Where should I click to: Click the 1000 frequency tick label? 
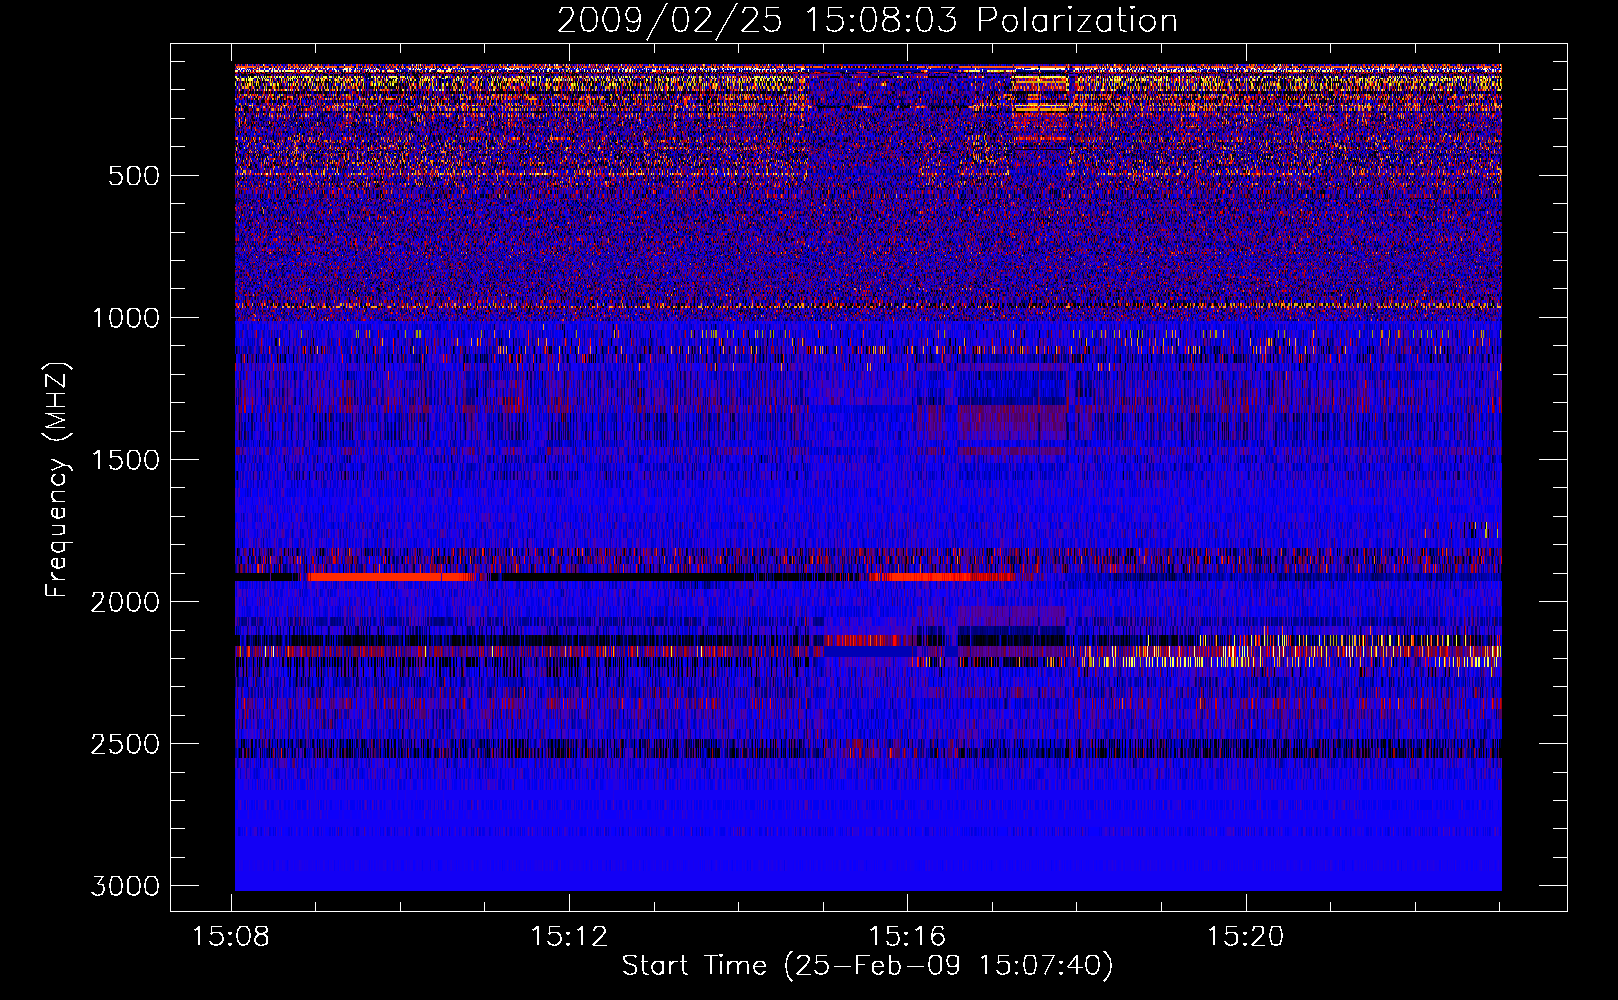tap(125, 318)
